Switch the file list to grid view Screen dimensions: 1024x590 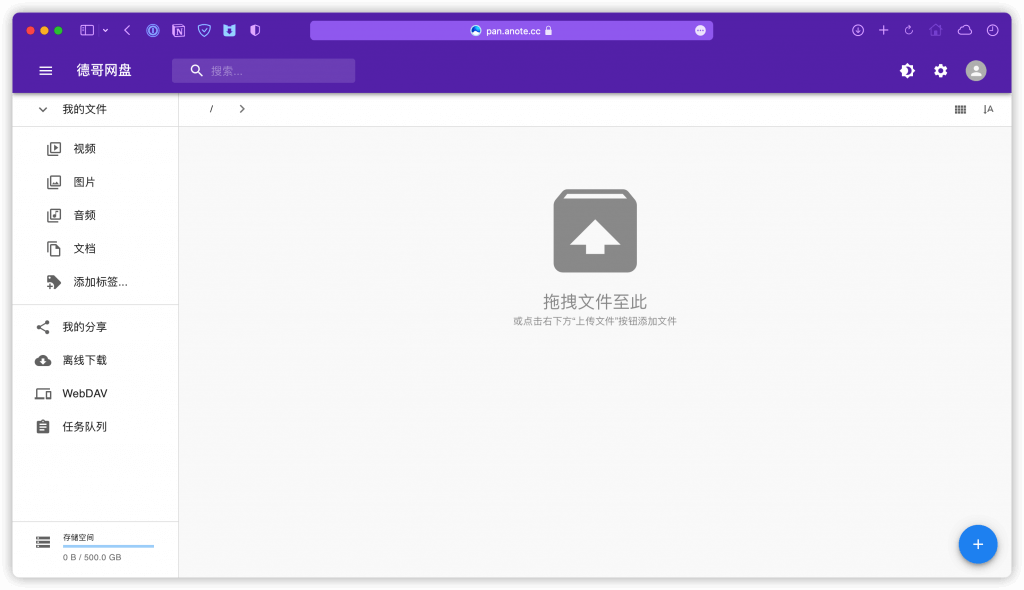click(x=960, y=109)
